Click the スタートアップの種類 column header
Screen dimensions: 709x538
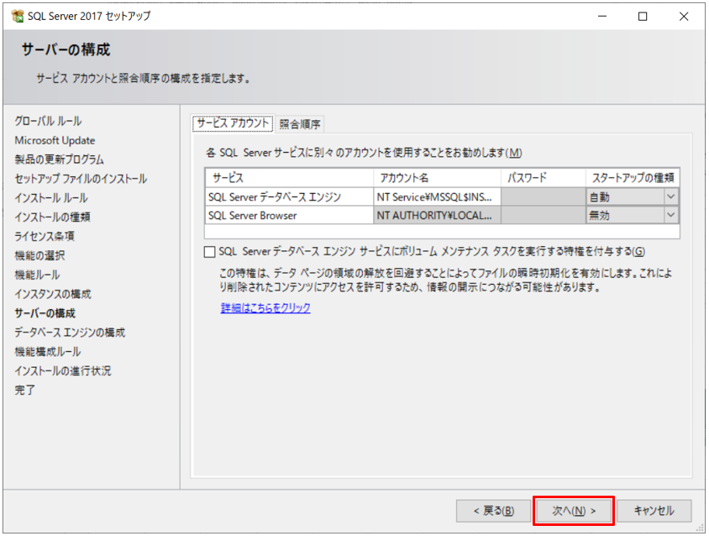pyautogui.click(x=633, y=178)
